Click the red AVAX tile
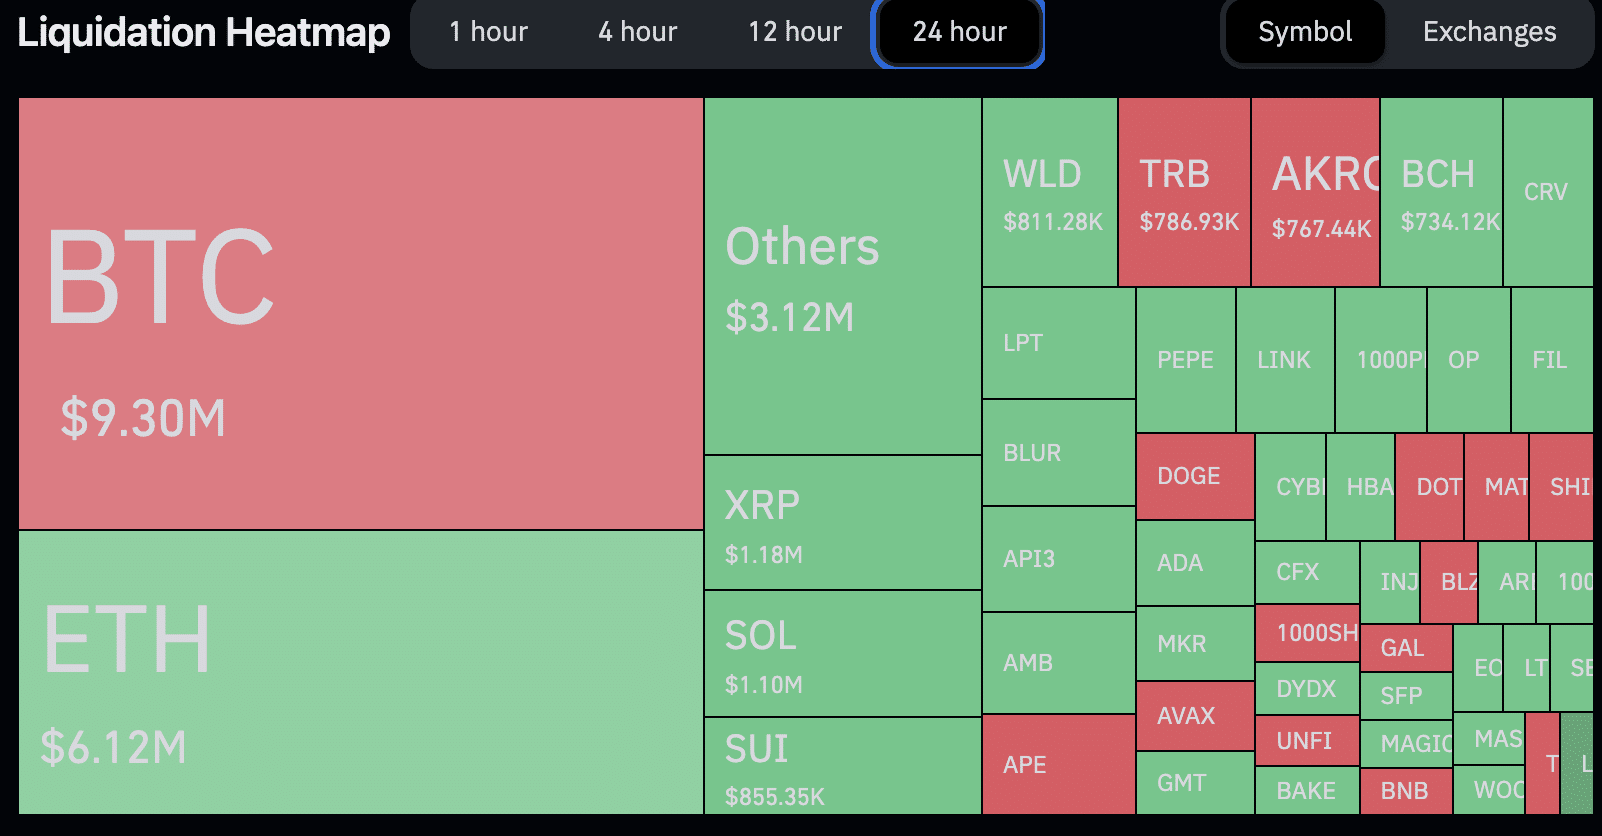1602x836 pixels. (x=1195, y=716)
